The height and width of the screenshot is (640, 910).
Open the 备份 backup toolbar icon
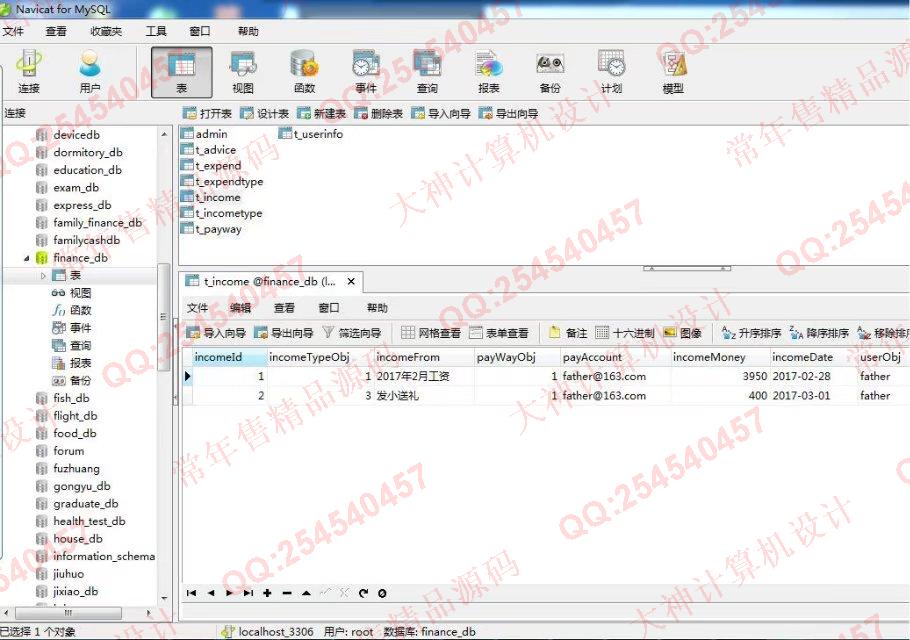[550, 72]
